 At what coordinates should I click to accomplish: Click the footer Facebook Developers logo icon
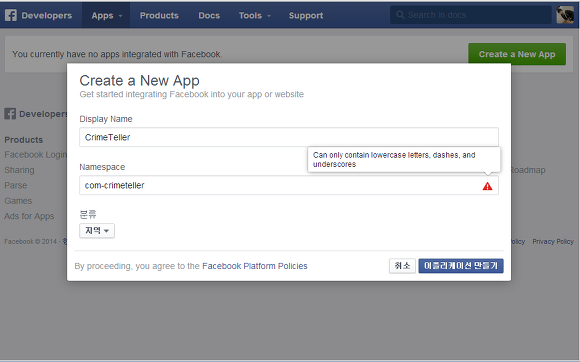tap(10, 114)
